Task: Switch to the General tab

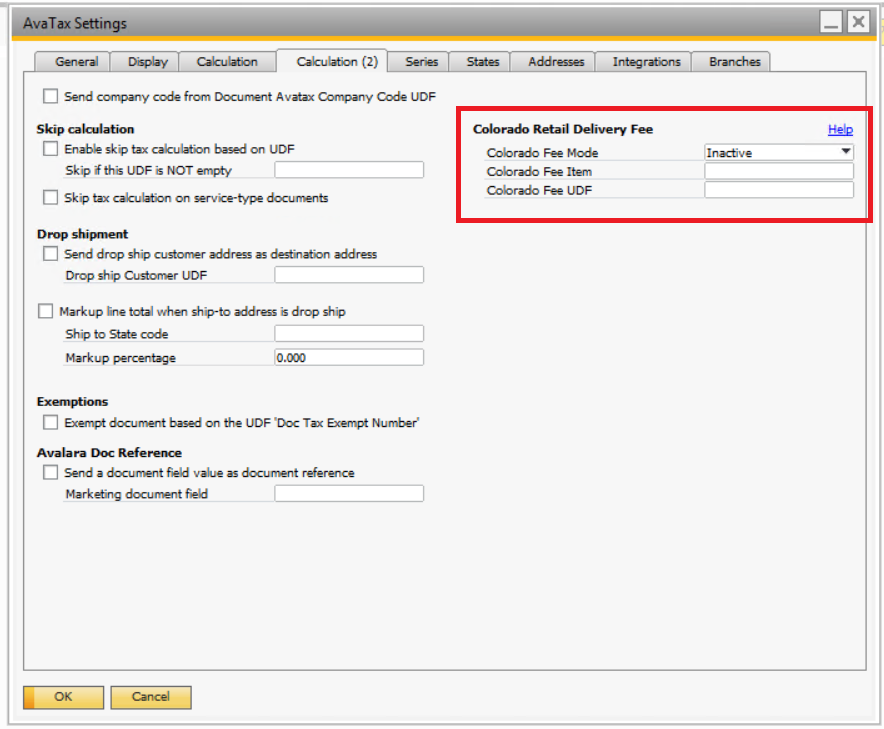Action: (72, 61)
